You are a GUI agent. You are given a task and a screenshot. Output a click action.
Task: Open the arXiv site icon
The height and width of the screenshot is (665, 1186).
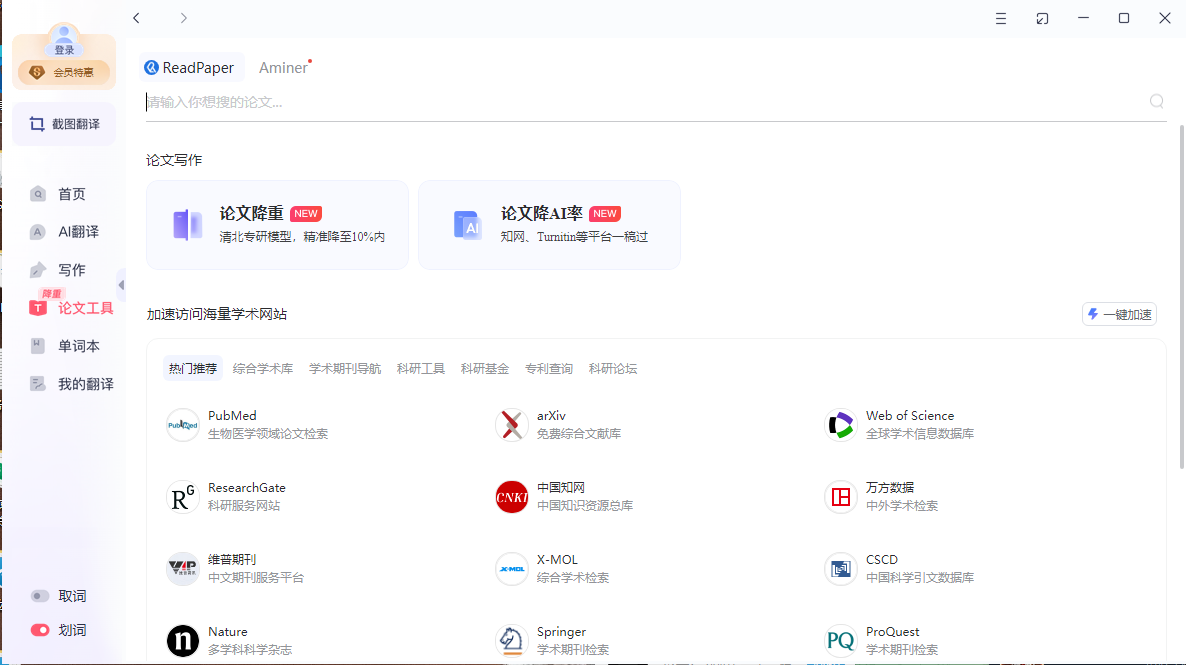click(x=512, y=425)
